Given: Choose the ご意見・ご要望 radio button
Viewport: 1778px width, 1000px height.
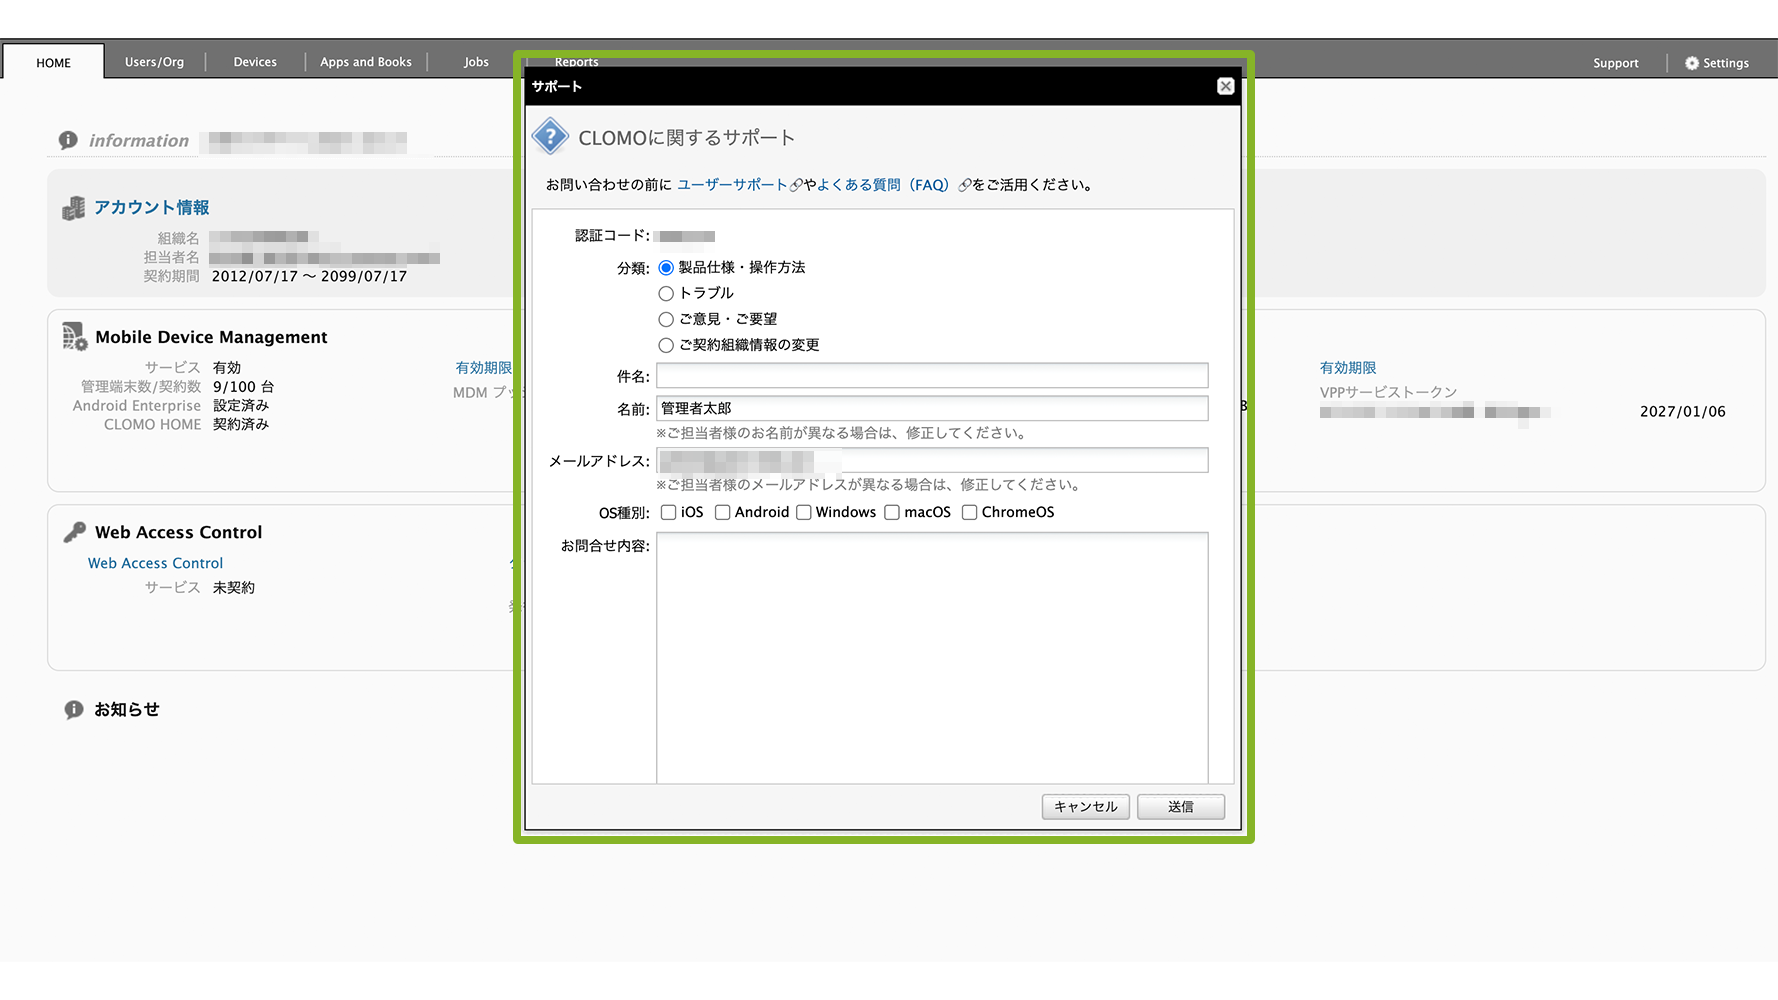Looking at the screenshot, I should pyautogui.click(x=666, y=320).
